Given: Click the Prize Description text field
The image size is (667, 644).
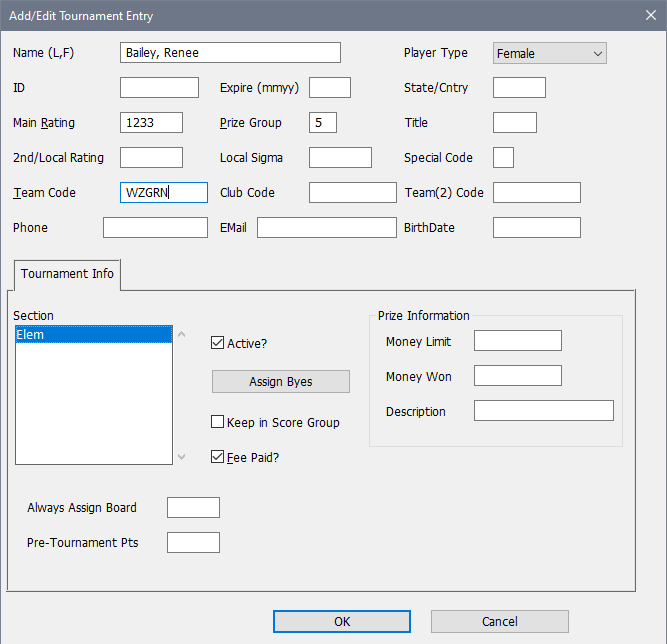Looking at the screenshot, I should pyautogui.click(x=543, y=411).
